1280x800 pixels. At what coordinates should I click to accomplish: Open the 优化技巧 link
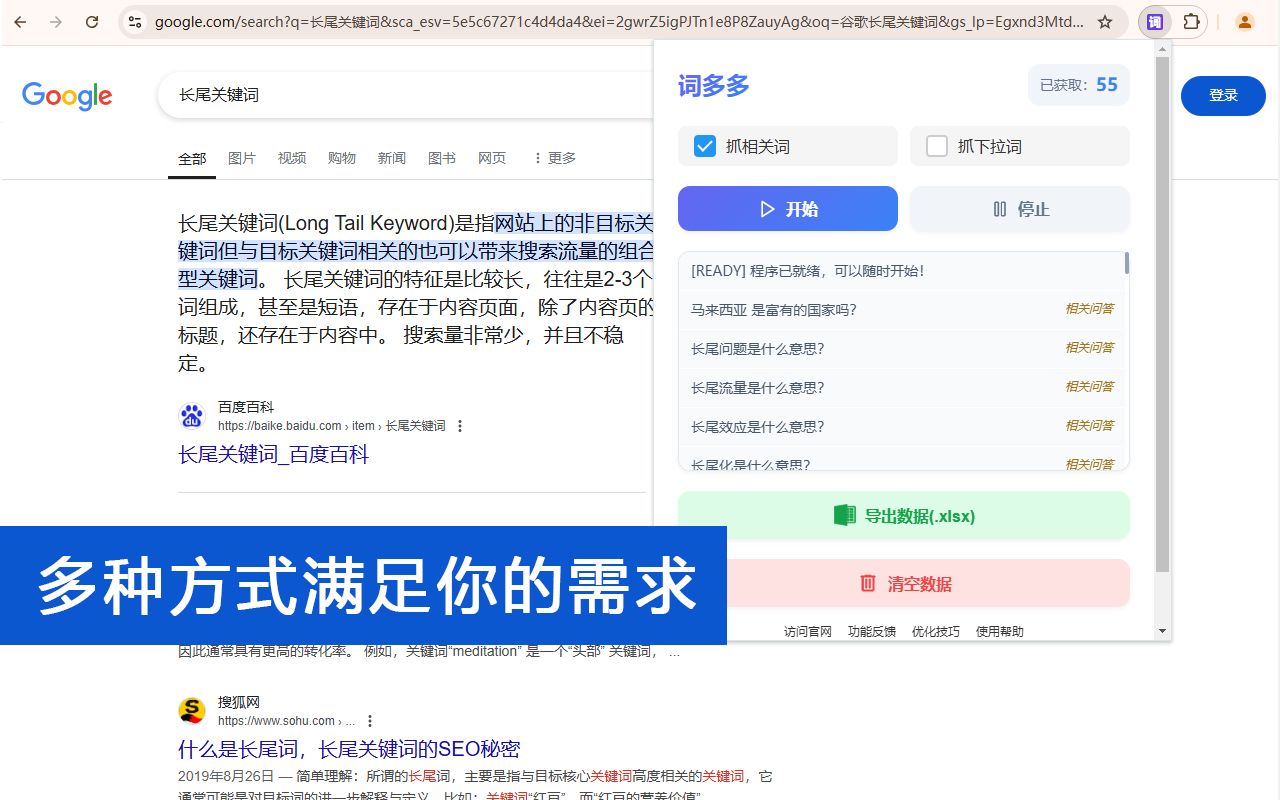936,631
